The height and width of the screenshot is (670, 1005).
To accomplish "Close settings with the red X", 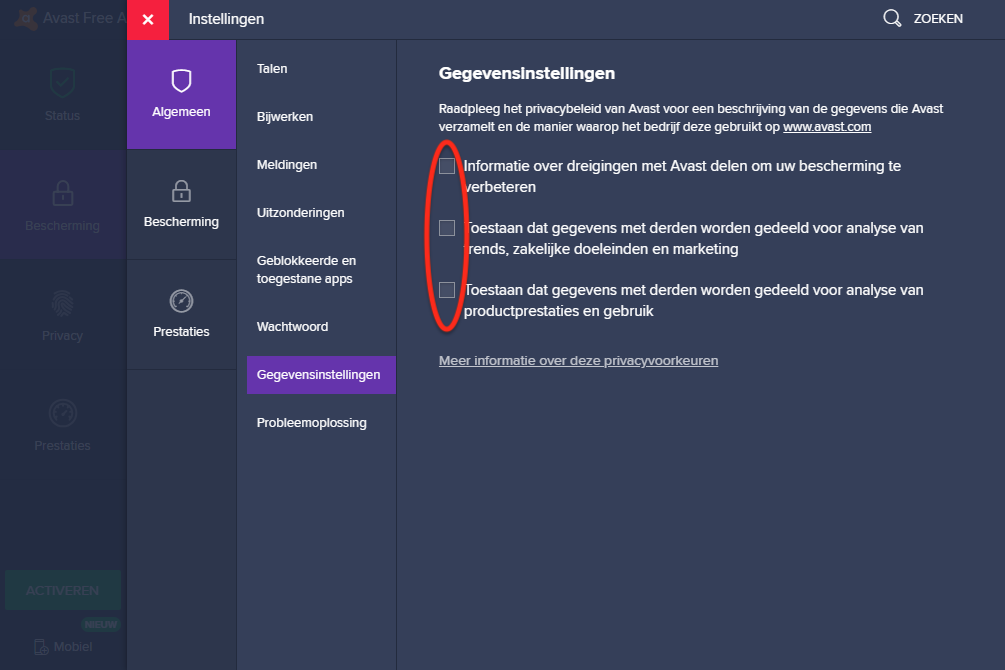I will [148, 20].
